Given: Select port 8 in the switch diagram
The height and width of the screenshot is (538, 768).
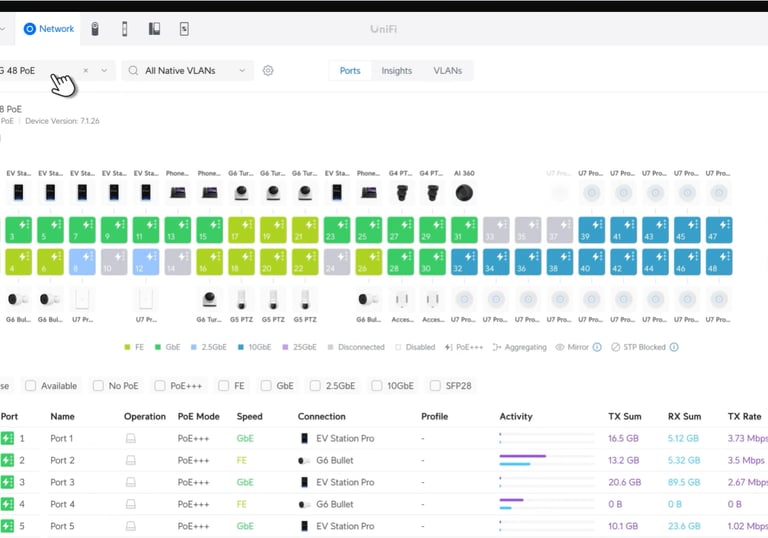Looking at the screenshot, I should (x=82, y=262).
